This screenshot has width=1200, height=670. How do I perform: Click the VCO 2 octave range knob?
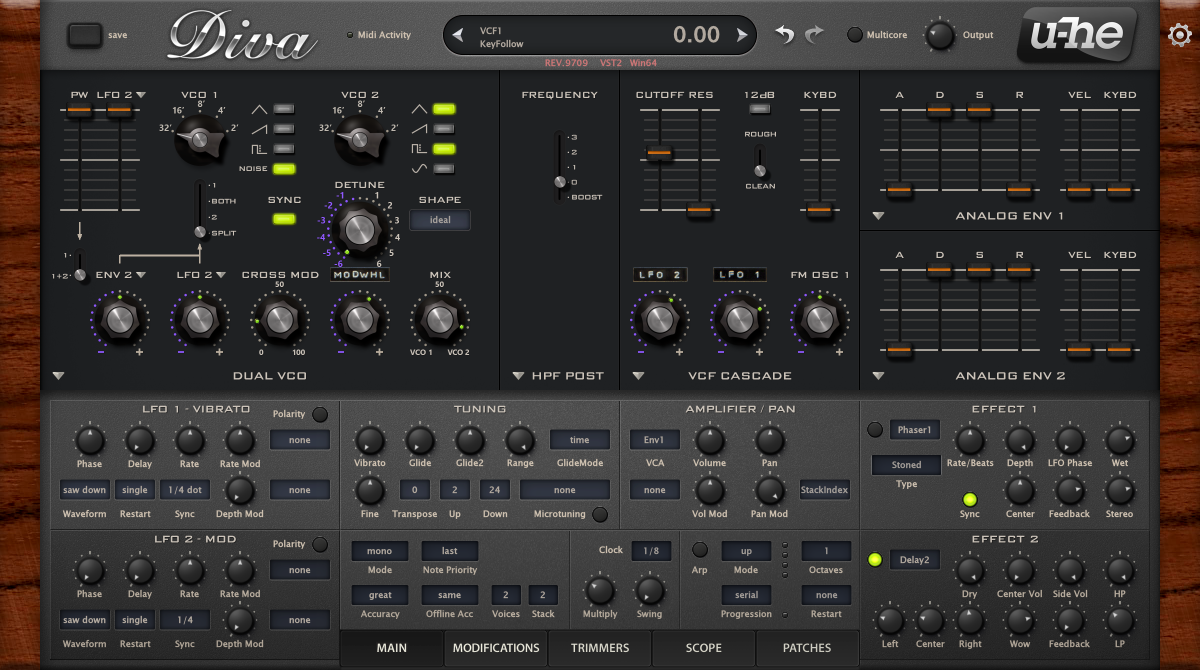pos(359,140)
